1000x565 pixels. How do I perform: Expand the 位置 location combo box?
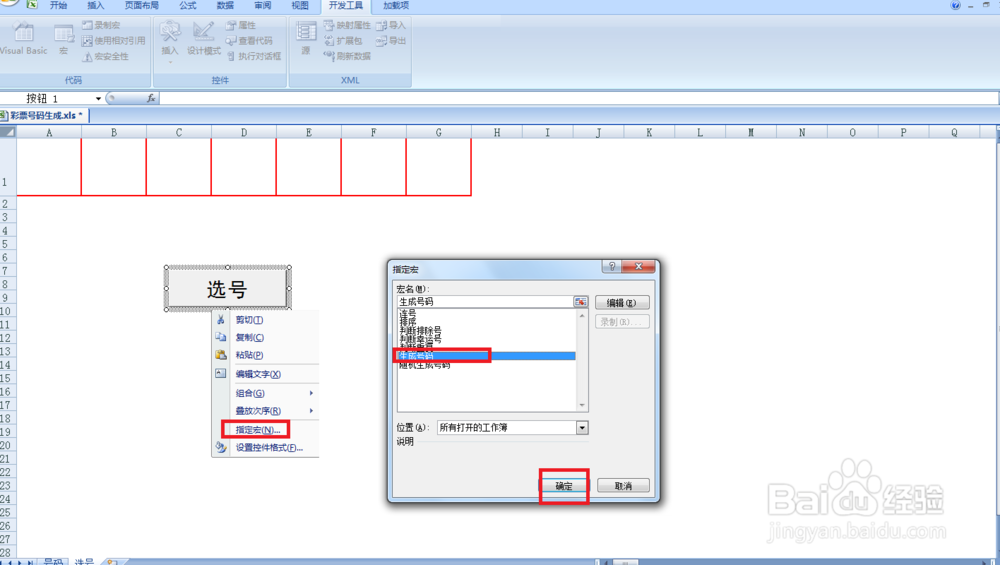(582, 428)
